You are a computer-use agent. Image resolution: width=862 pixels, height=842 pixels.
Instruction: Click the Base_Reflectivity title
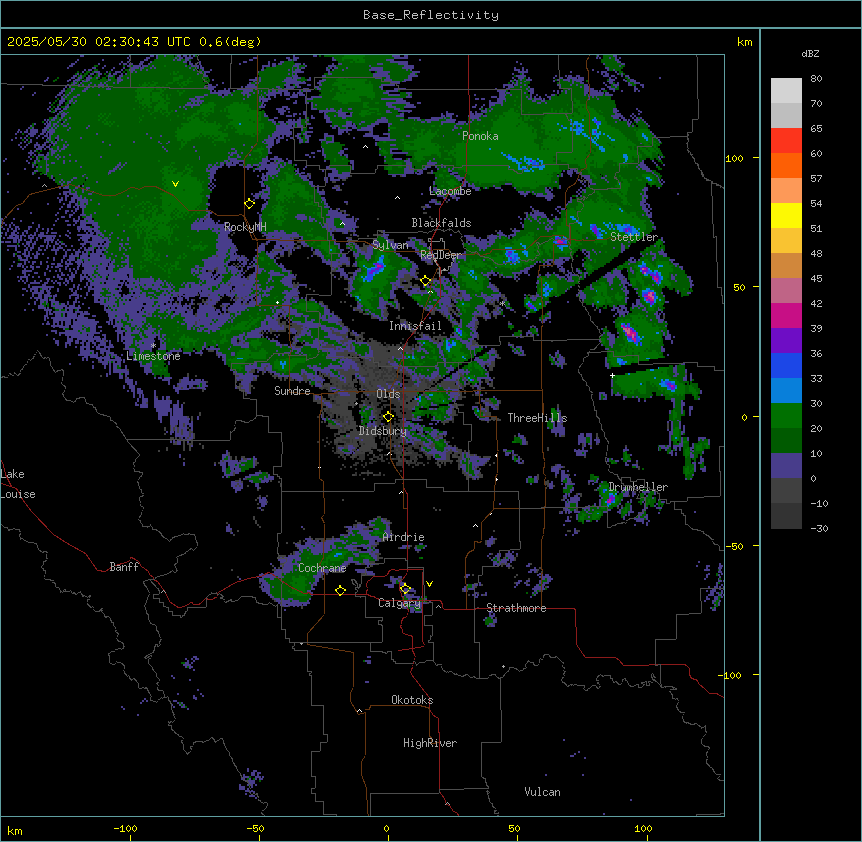coord(431,15)
